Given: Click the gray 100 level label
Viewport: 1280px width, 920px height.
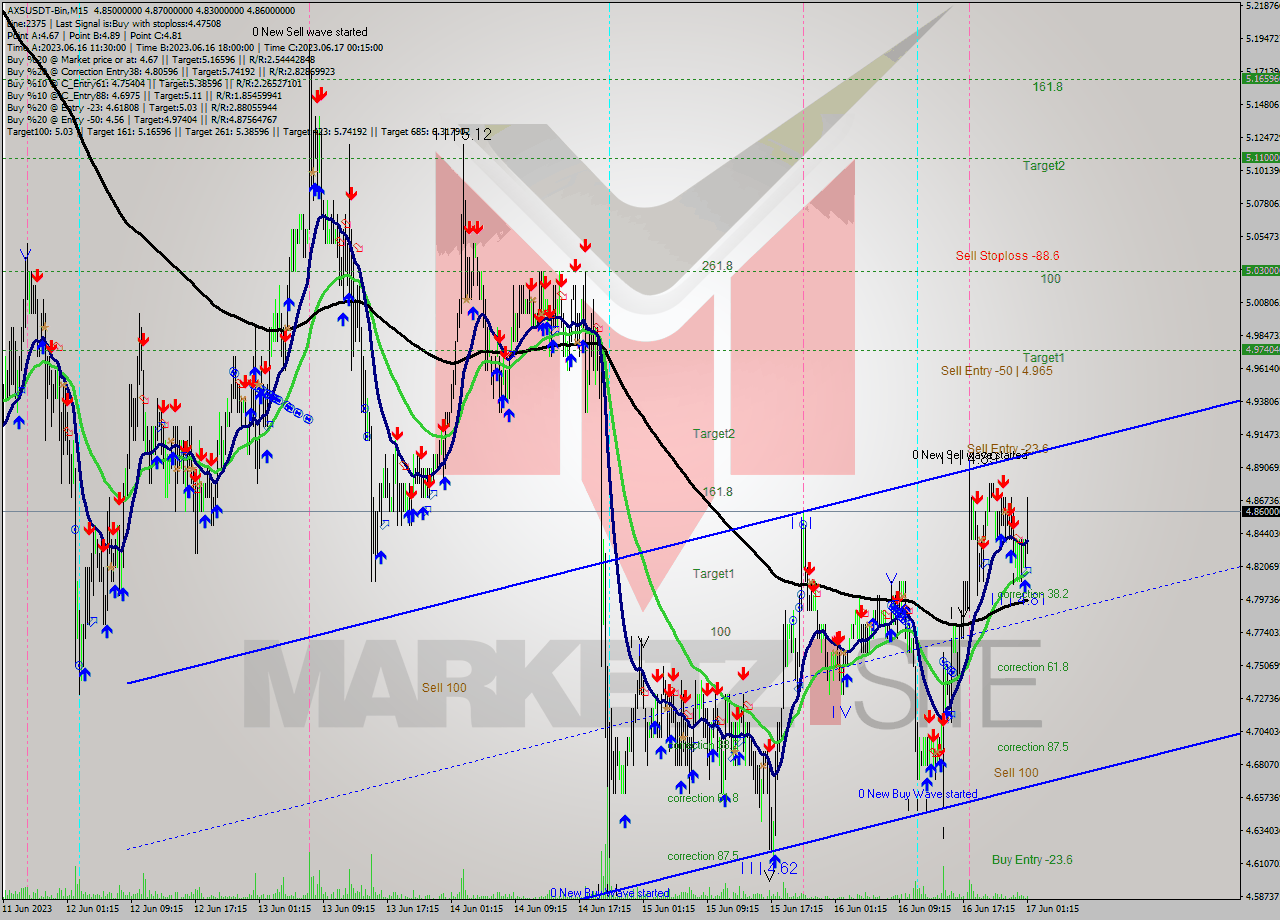Looking at the screenshot, I should pos(720,632).
